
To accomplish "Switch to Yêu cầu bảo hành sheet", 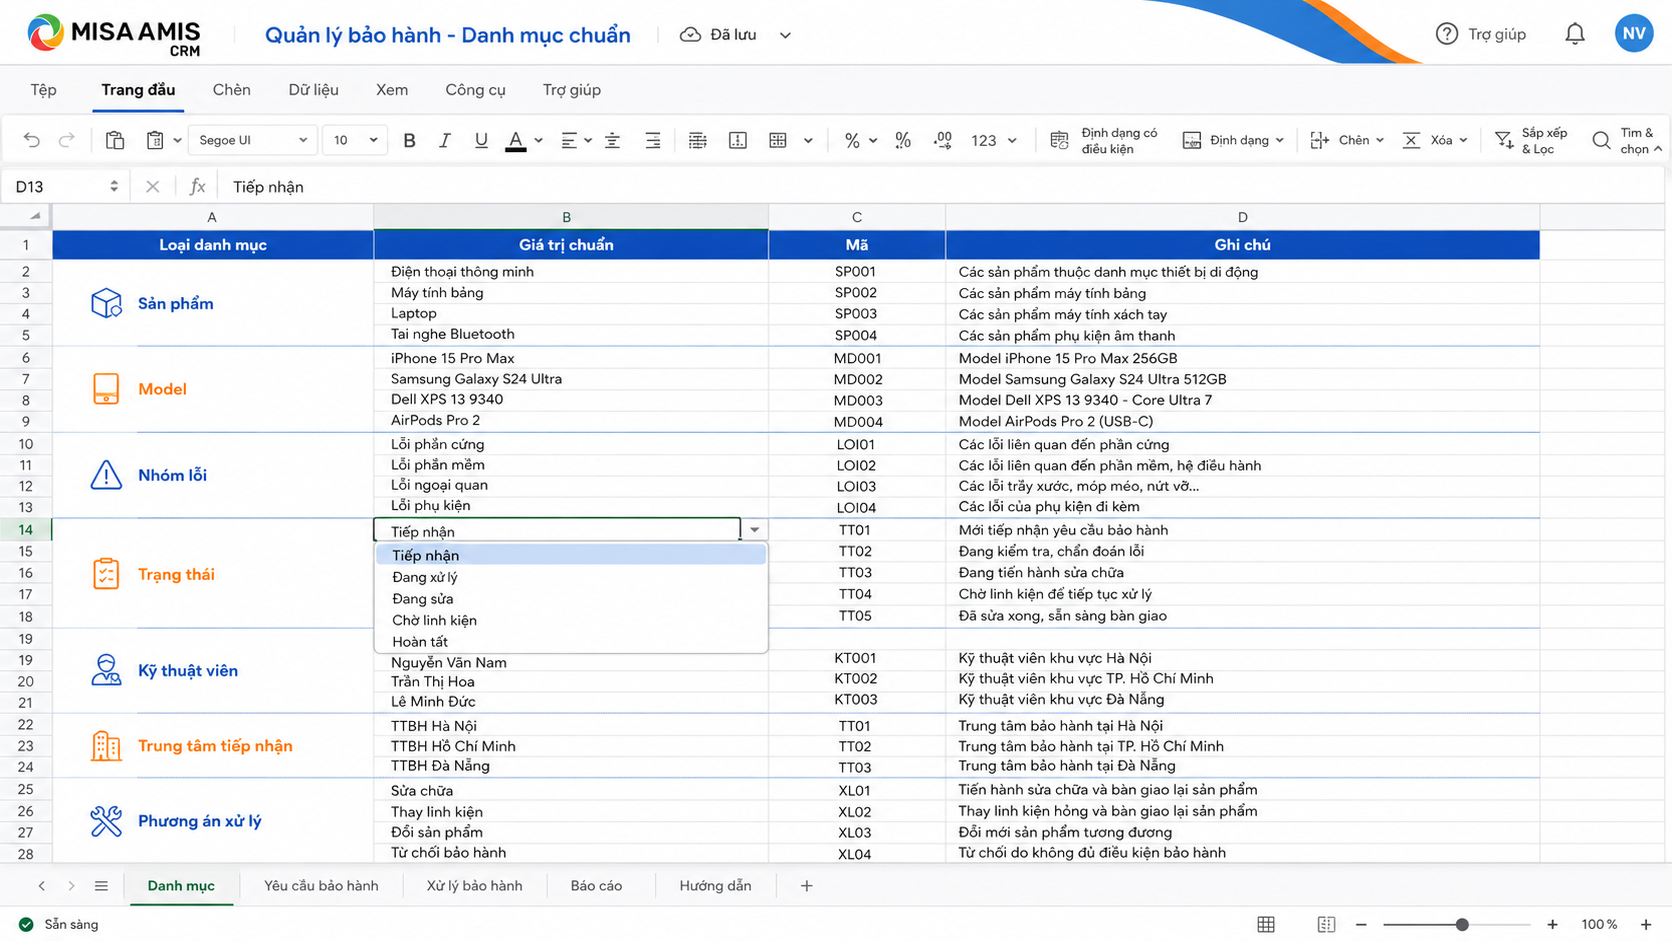I will coord(321,886).
